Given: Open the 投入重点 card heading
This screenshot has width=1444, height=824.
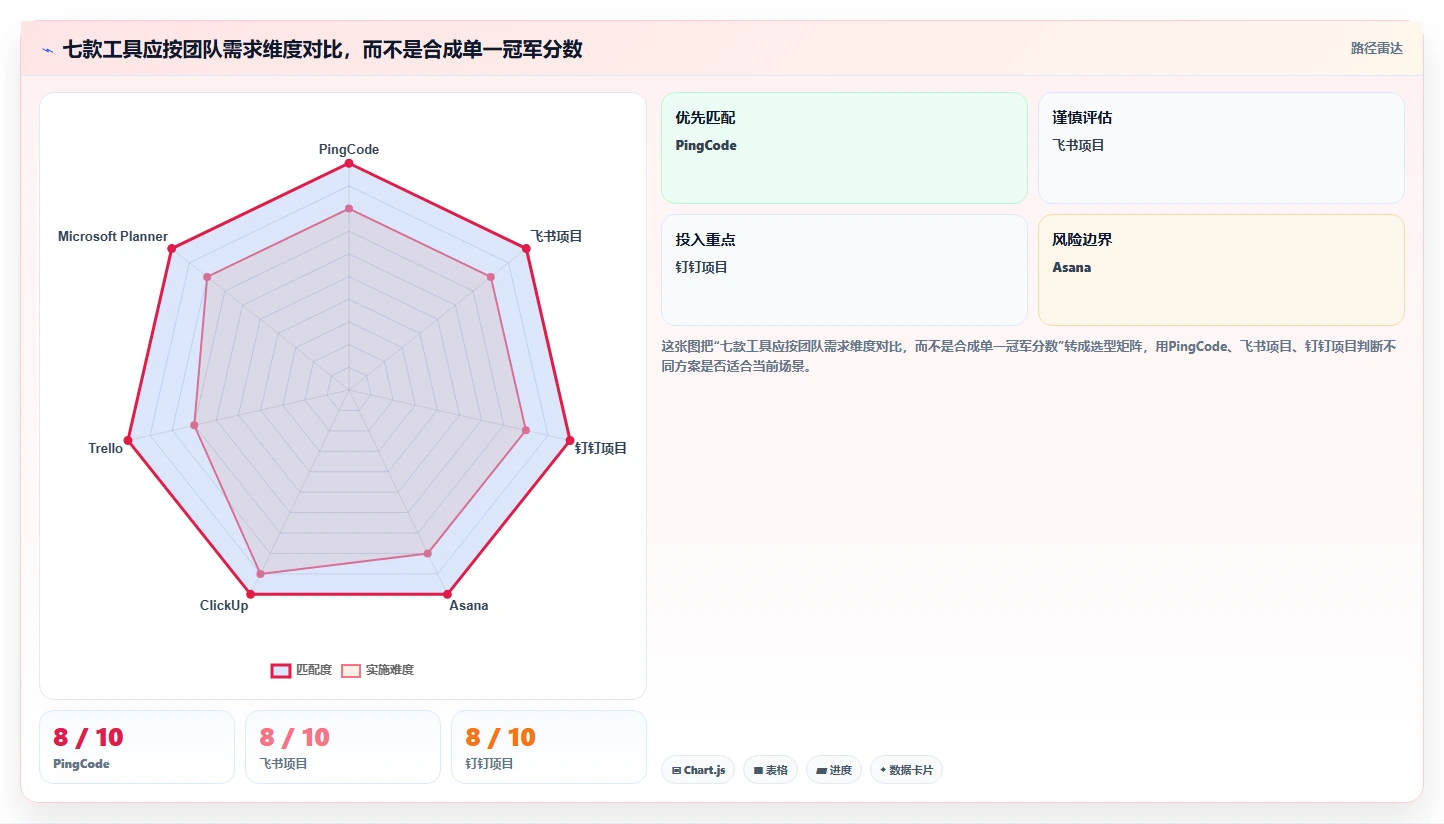Looking at the screenshot, I should [705, 240].
